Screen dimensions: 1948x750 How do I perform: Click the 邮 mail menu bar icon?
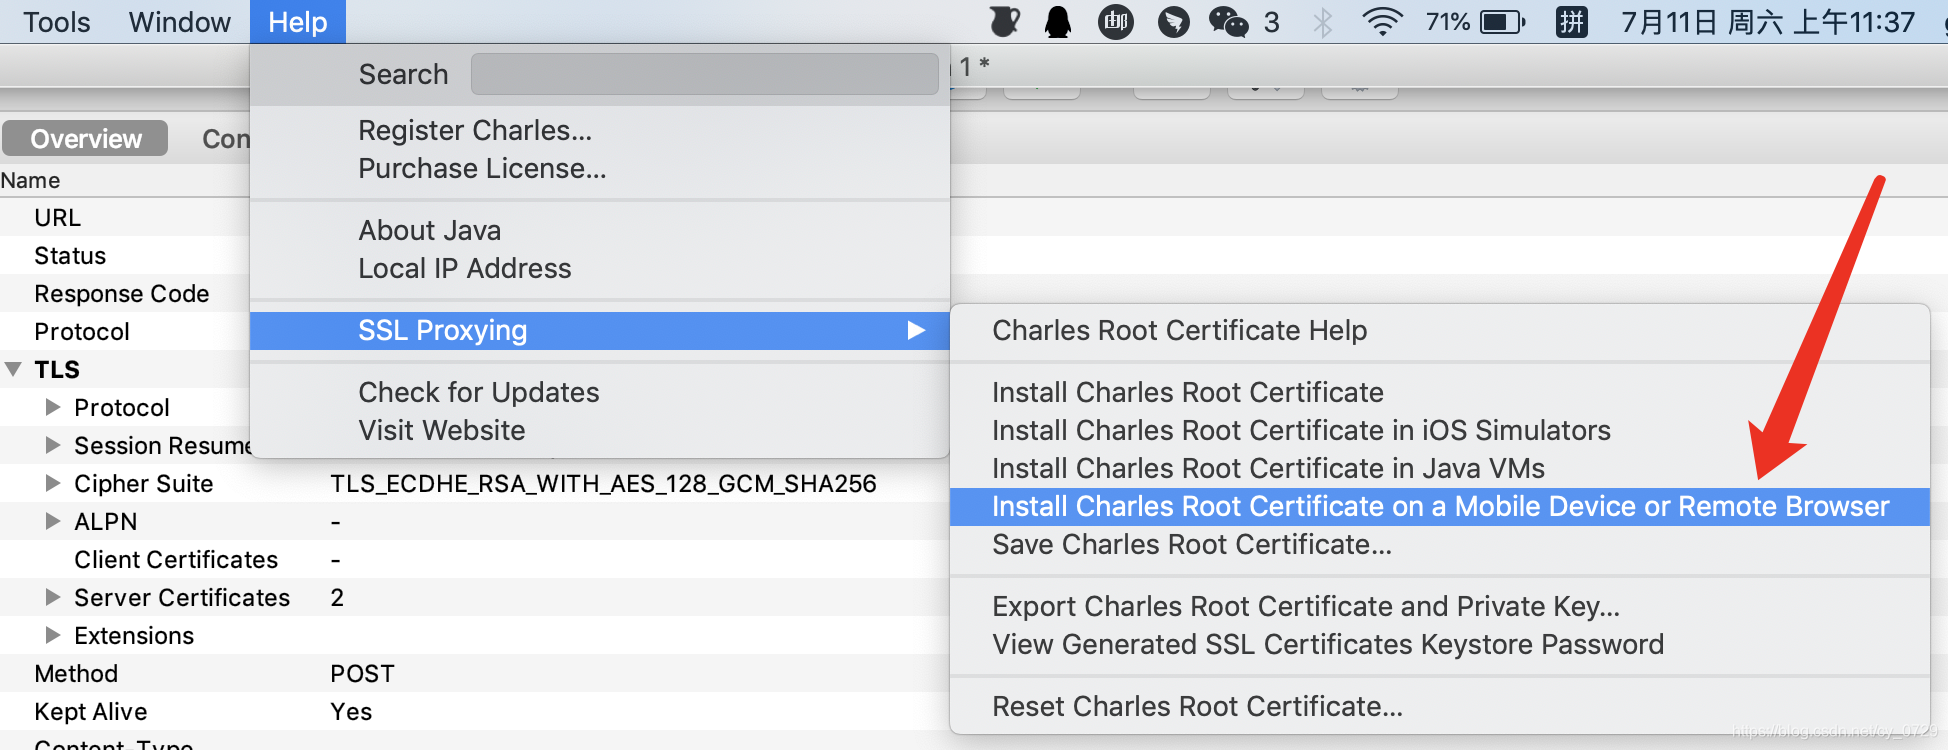point(1116,22)
